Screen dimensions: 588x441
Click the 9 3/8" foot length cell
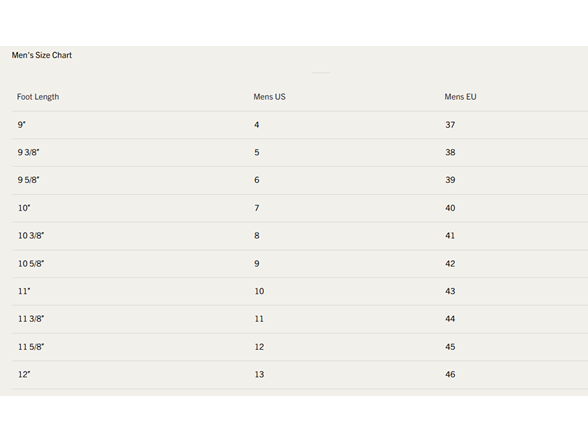(28, 152)
